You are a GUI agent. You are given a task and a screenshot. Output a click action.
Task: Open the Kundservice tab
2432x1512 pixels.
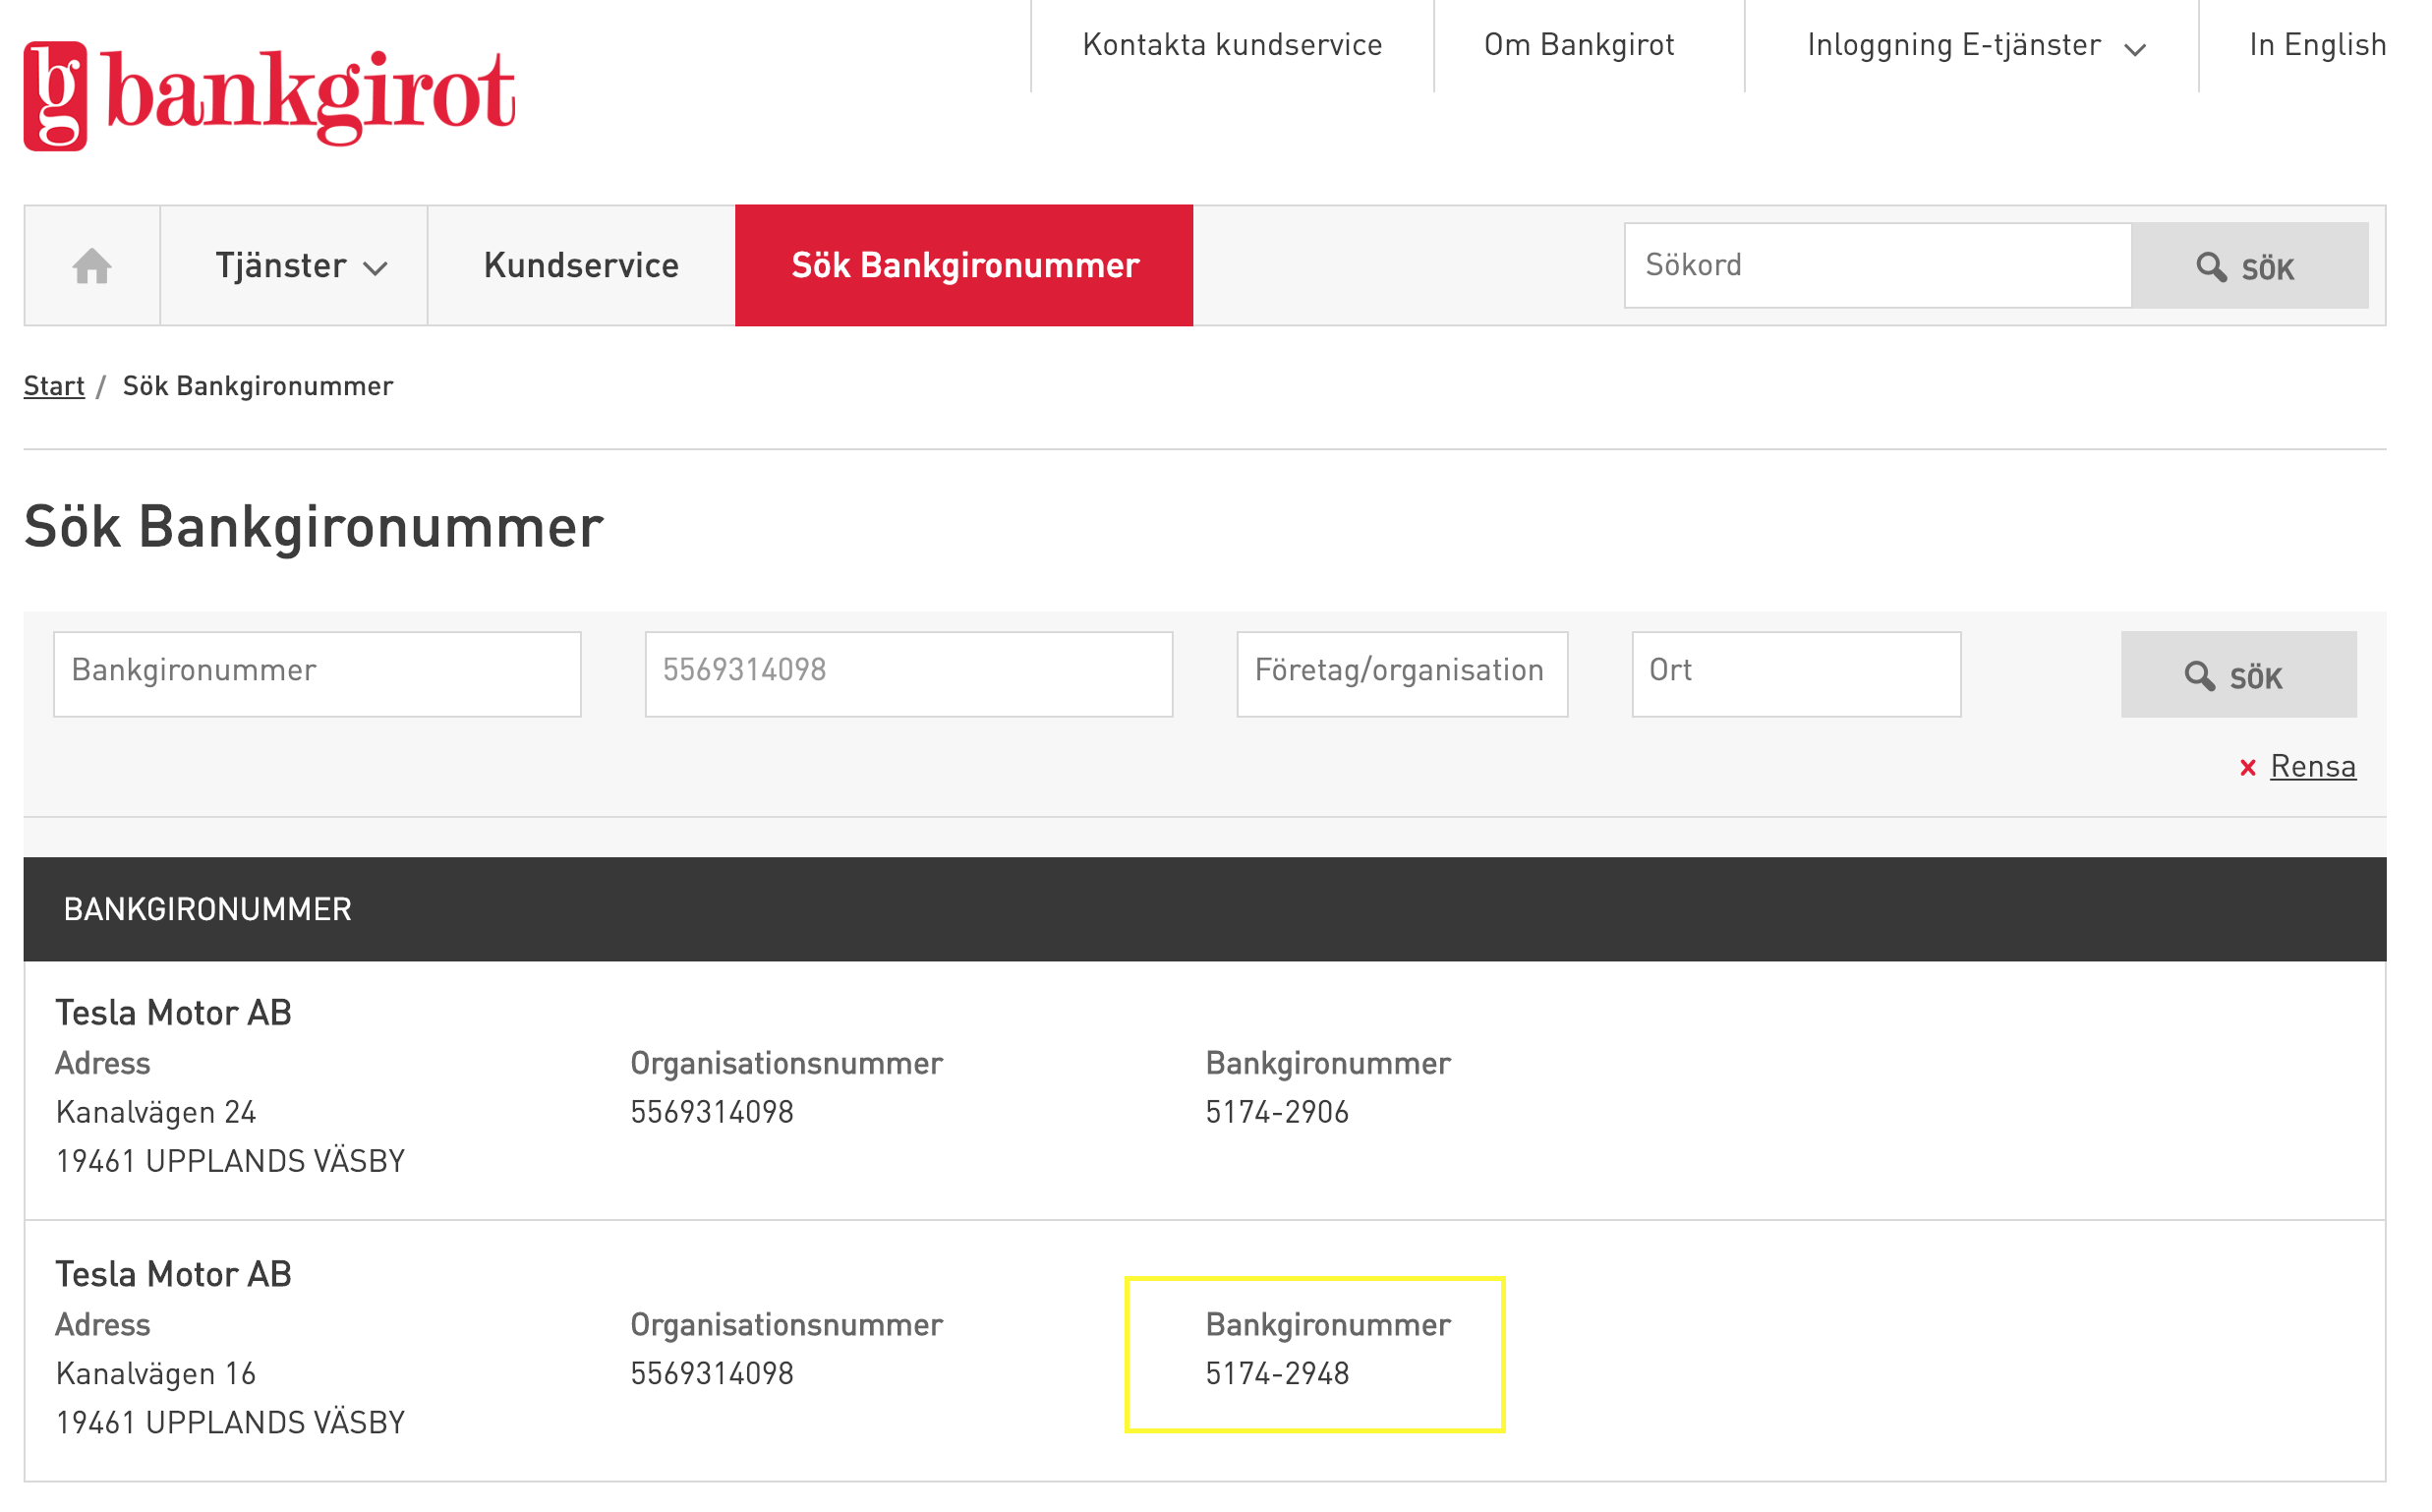(x=584, y=267)
